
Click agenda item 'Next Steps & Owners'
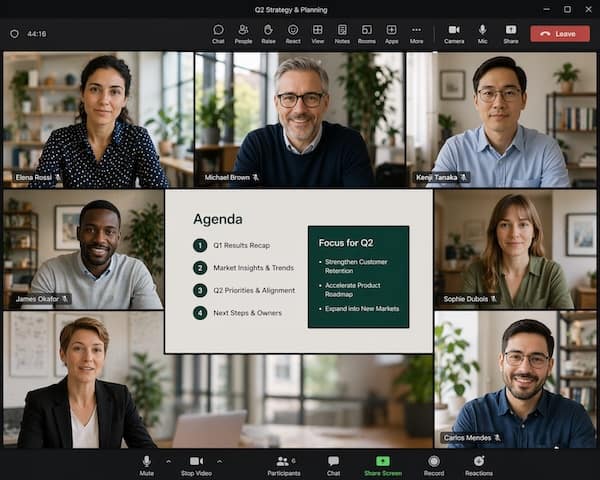pyautogui.click(x=247, y=313)
